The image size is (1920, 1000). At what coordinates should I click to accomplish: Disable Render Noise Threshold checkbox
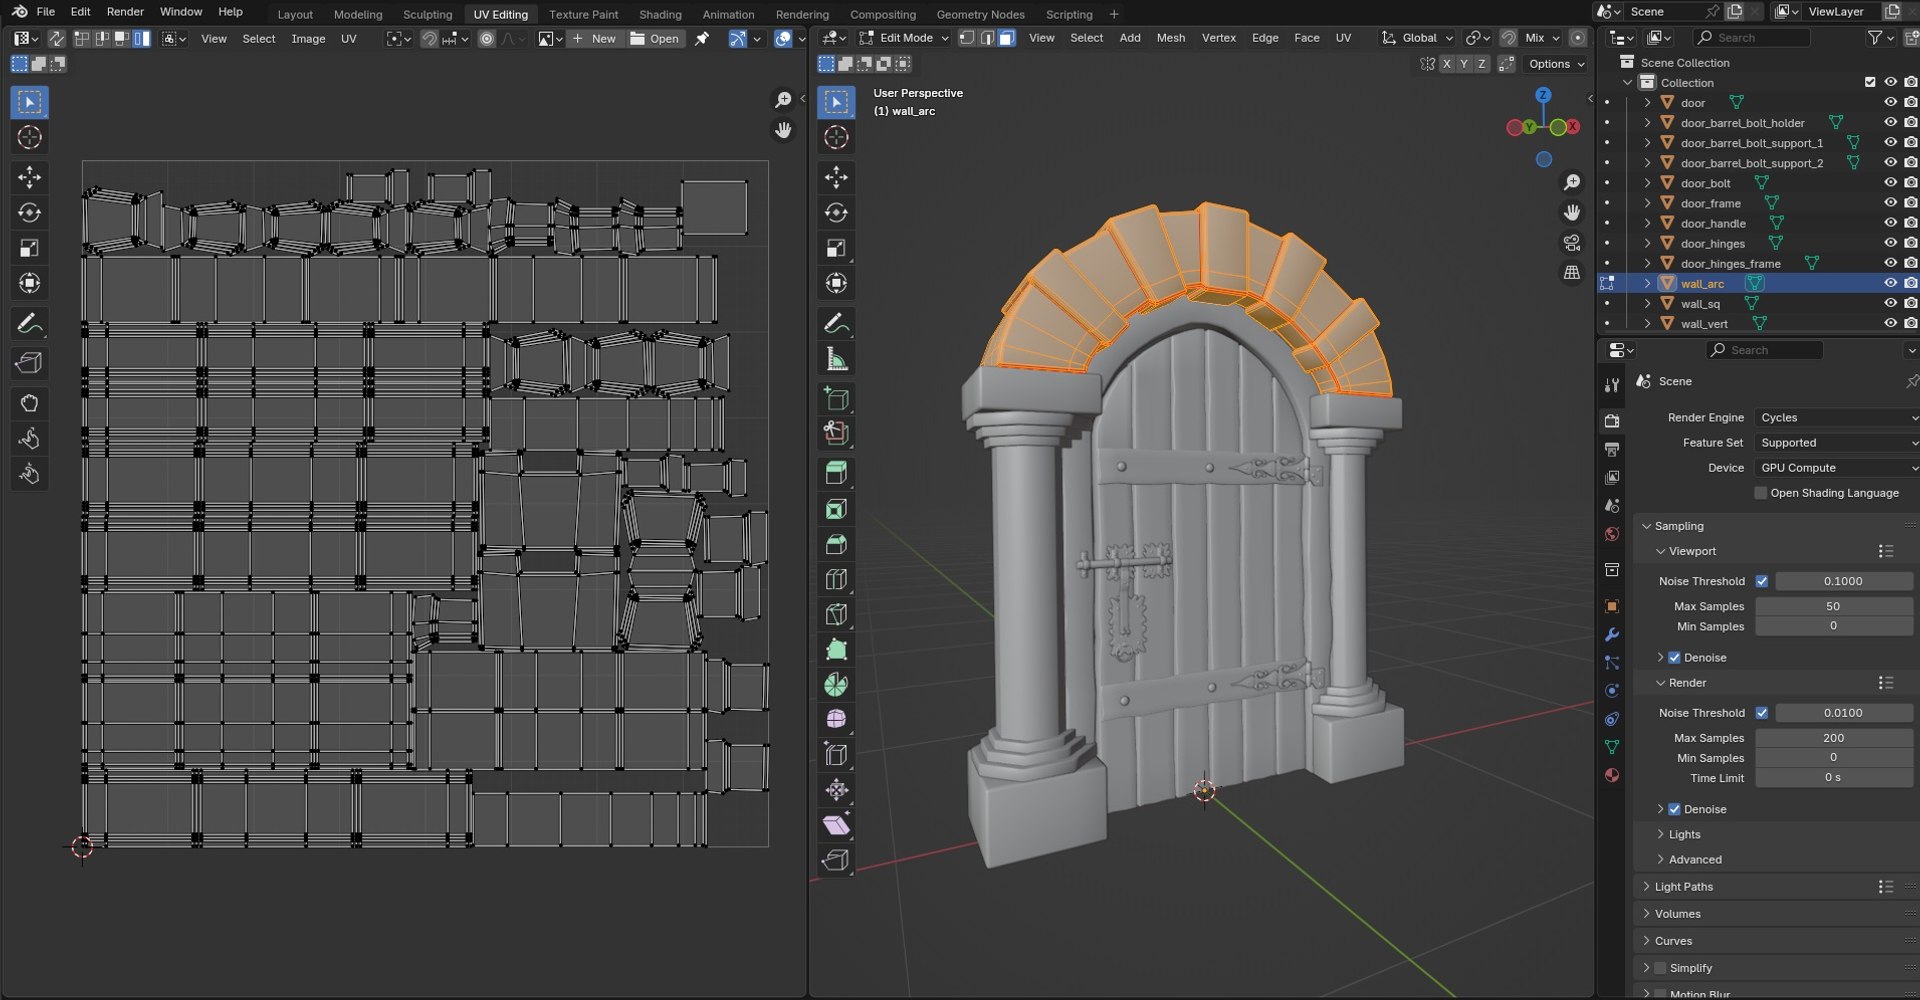[x=1762, y=713]
